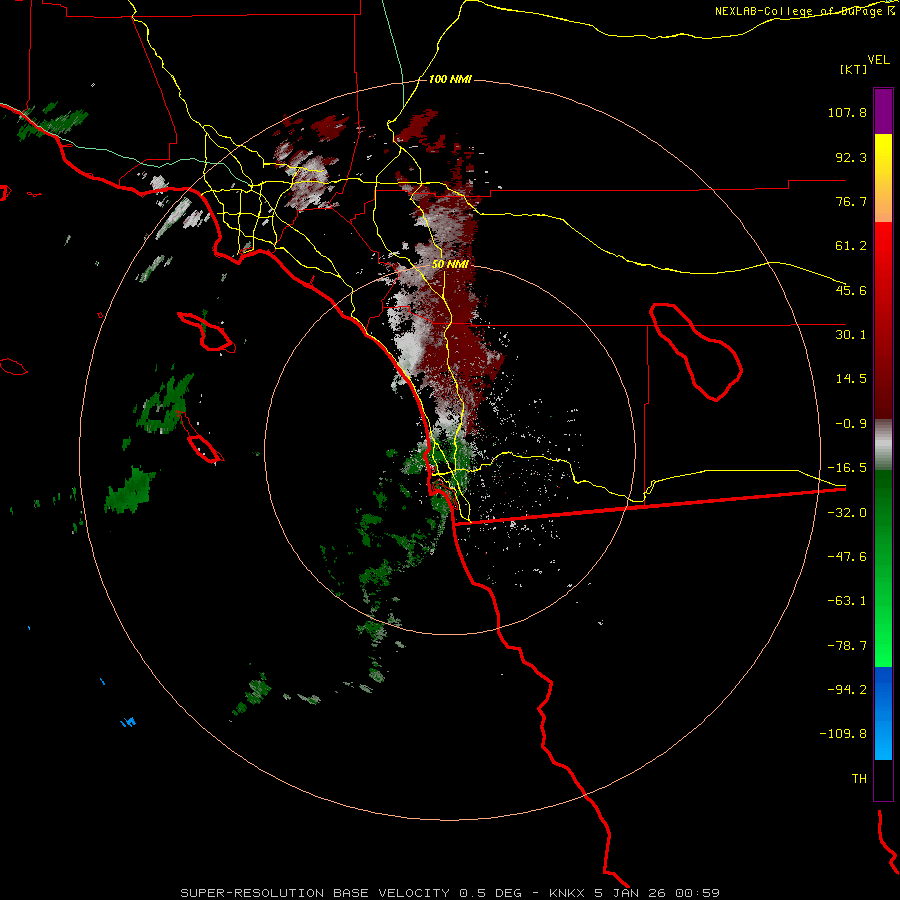The image size is (900, 900).
Task: Select the 14.5 legend value
Action: (x=851, y=379)
